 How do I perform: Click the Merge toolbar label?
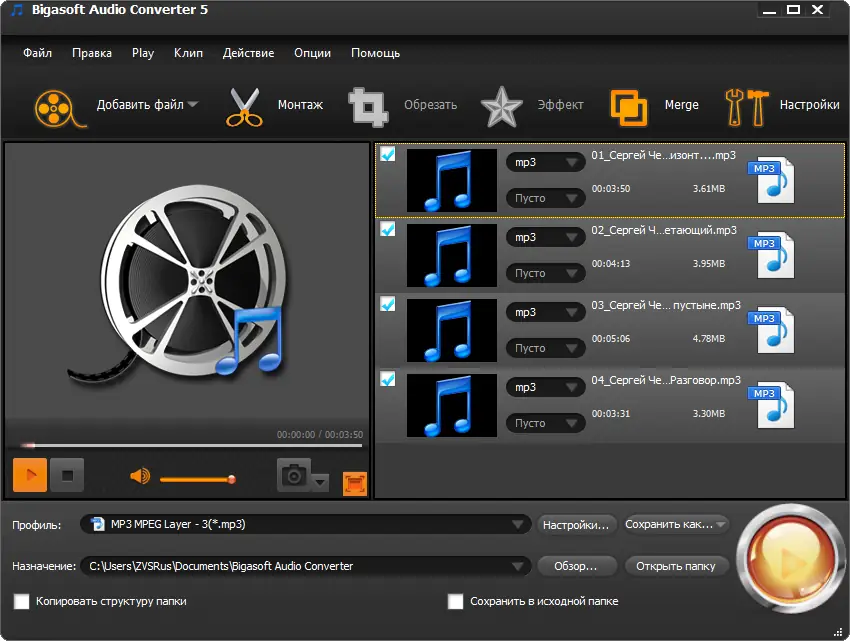681,105
